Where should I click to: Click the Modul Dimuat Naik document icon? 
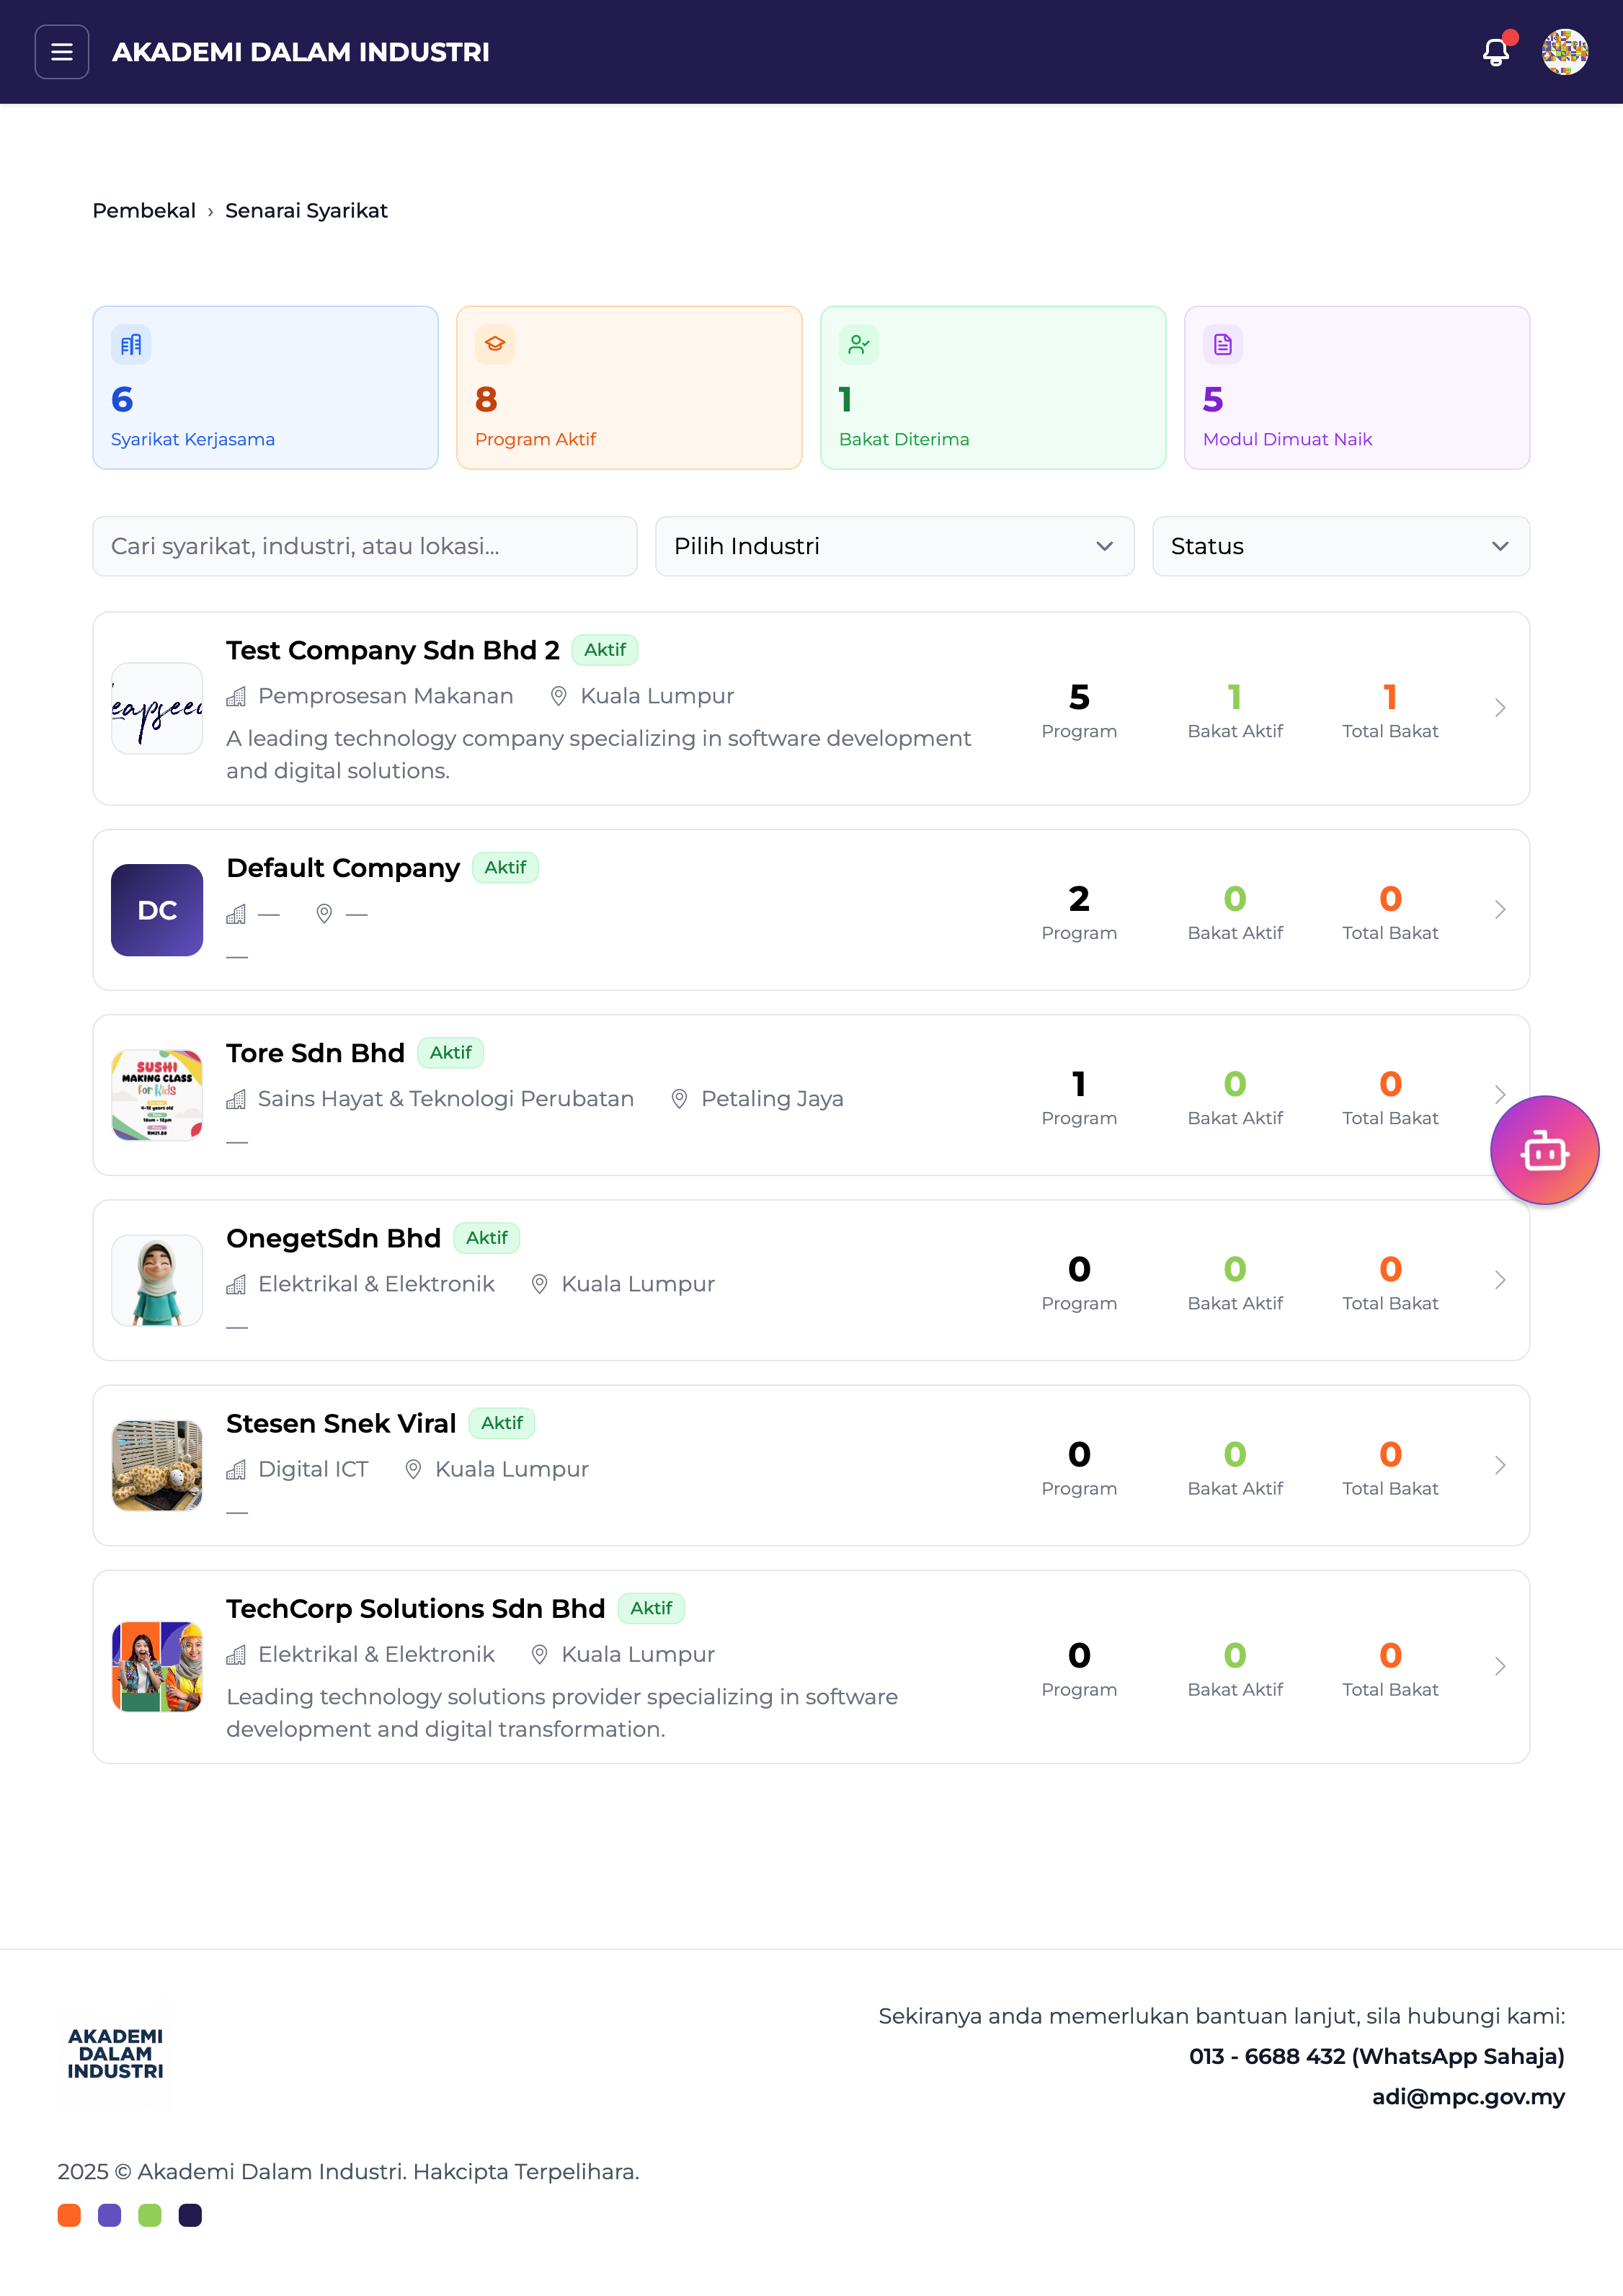click(1222, 345)
